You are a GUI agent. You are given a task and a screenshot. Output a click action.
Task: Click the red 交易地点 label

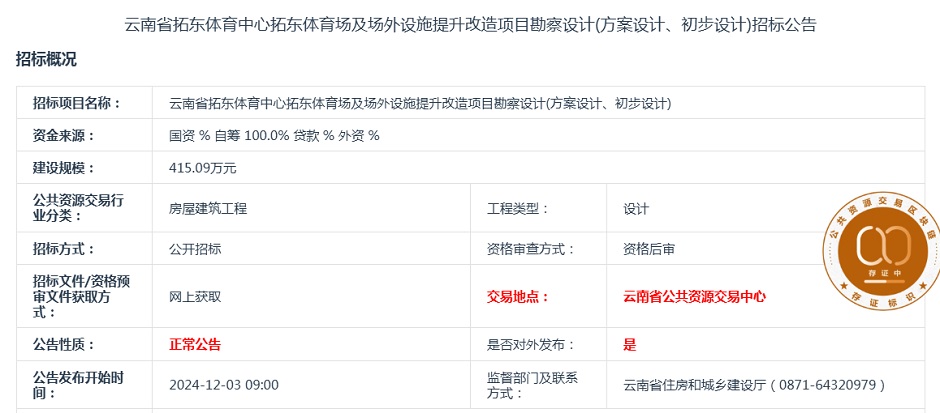coord(517,296)
